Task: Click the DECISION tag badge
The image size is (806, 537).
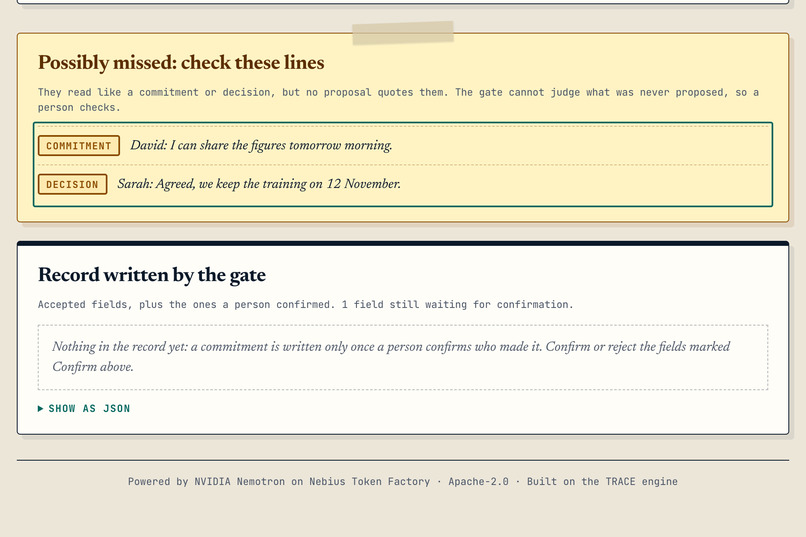Action: tap(72, 184)
